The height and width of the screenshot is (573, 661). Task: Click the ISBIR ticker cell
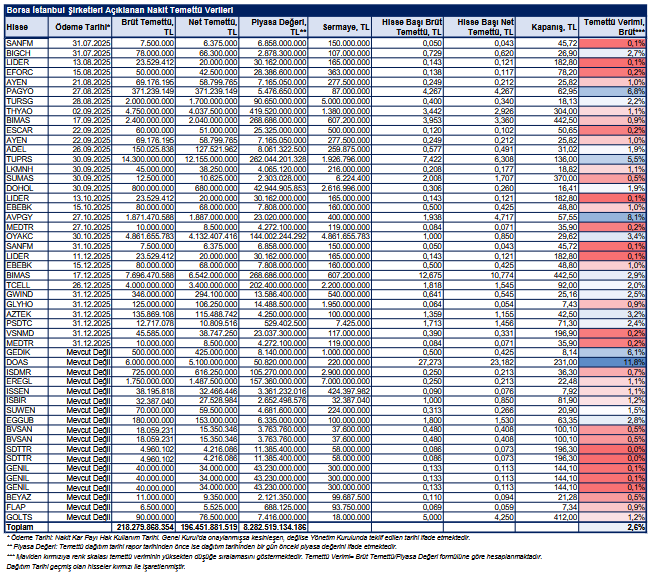point(27,401)
